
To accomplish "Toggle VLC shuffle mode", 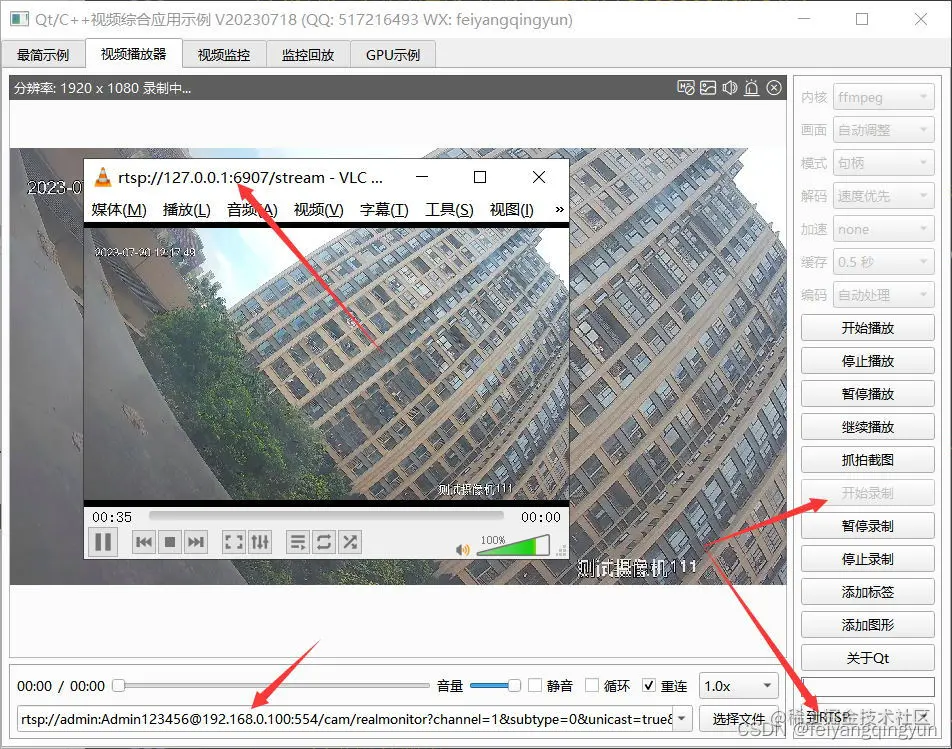I will 350,542.
